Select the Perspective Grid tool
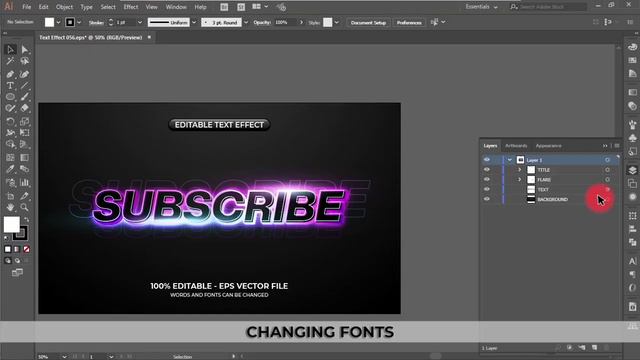This screenshot has height=360, width=640. tap(24, 144)
